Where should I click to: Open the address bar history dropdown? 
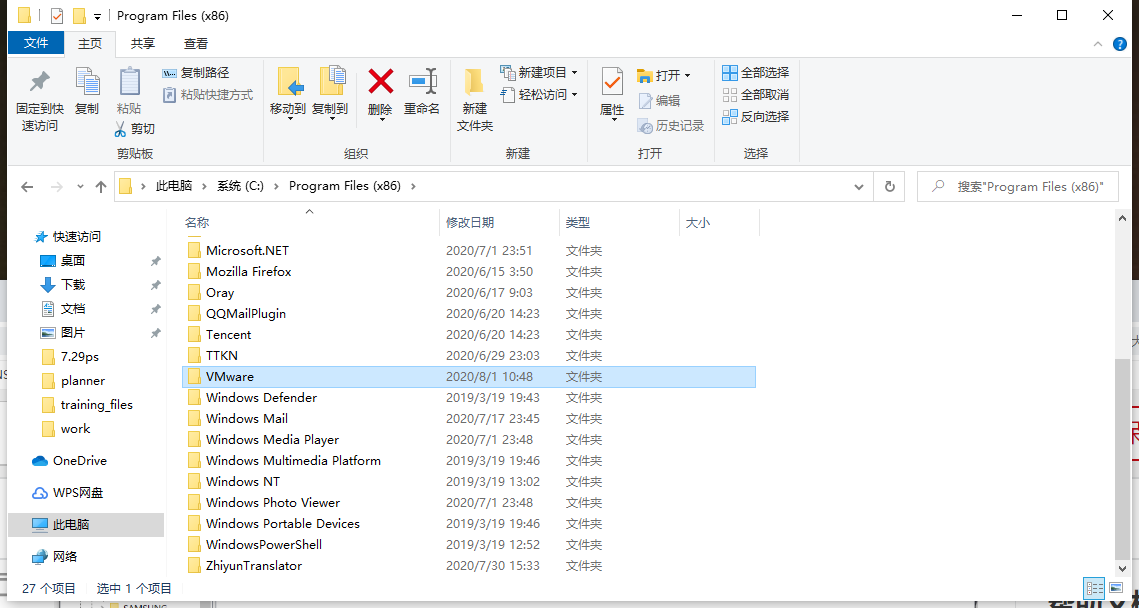[859, 186]
